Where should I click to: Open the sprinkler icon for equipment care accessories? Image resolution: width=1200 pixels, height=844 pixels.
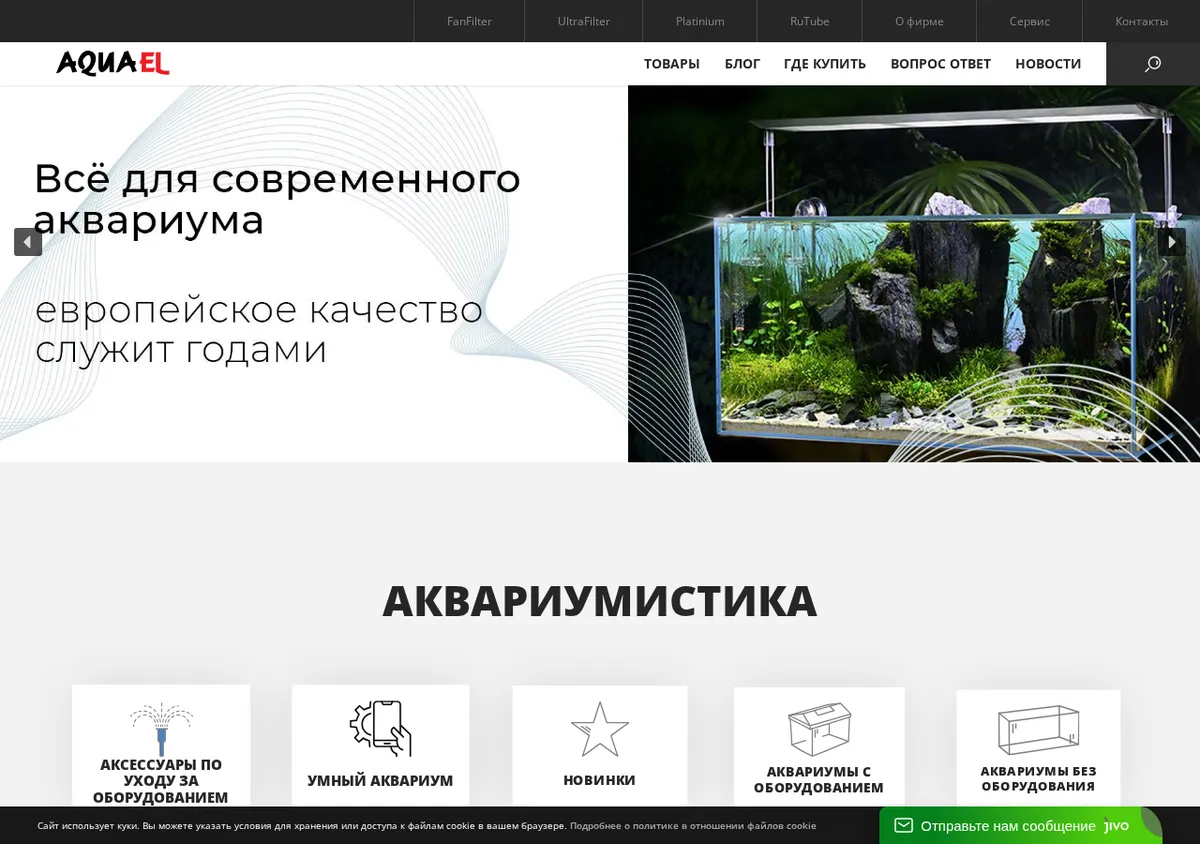click(x=161, y=729)
